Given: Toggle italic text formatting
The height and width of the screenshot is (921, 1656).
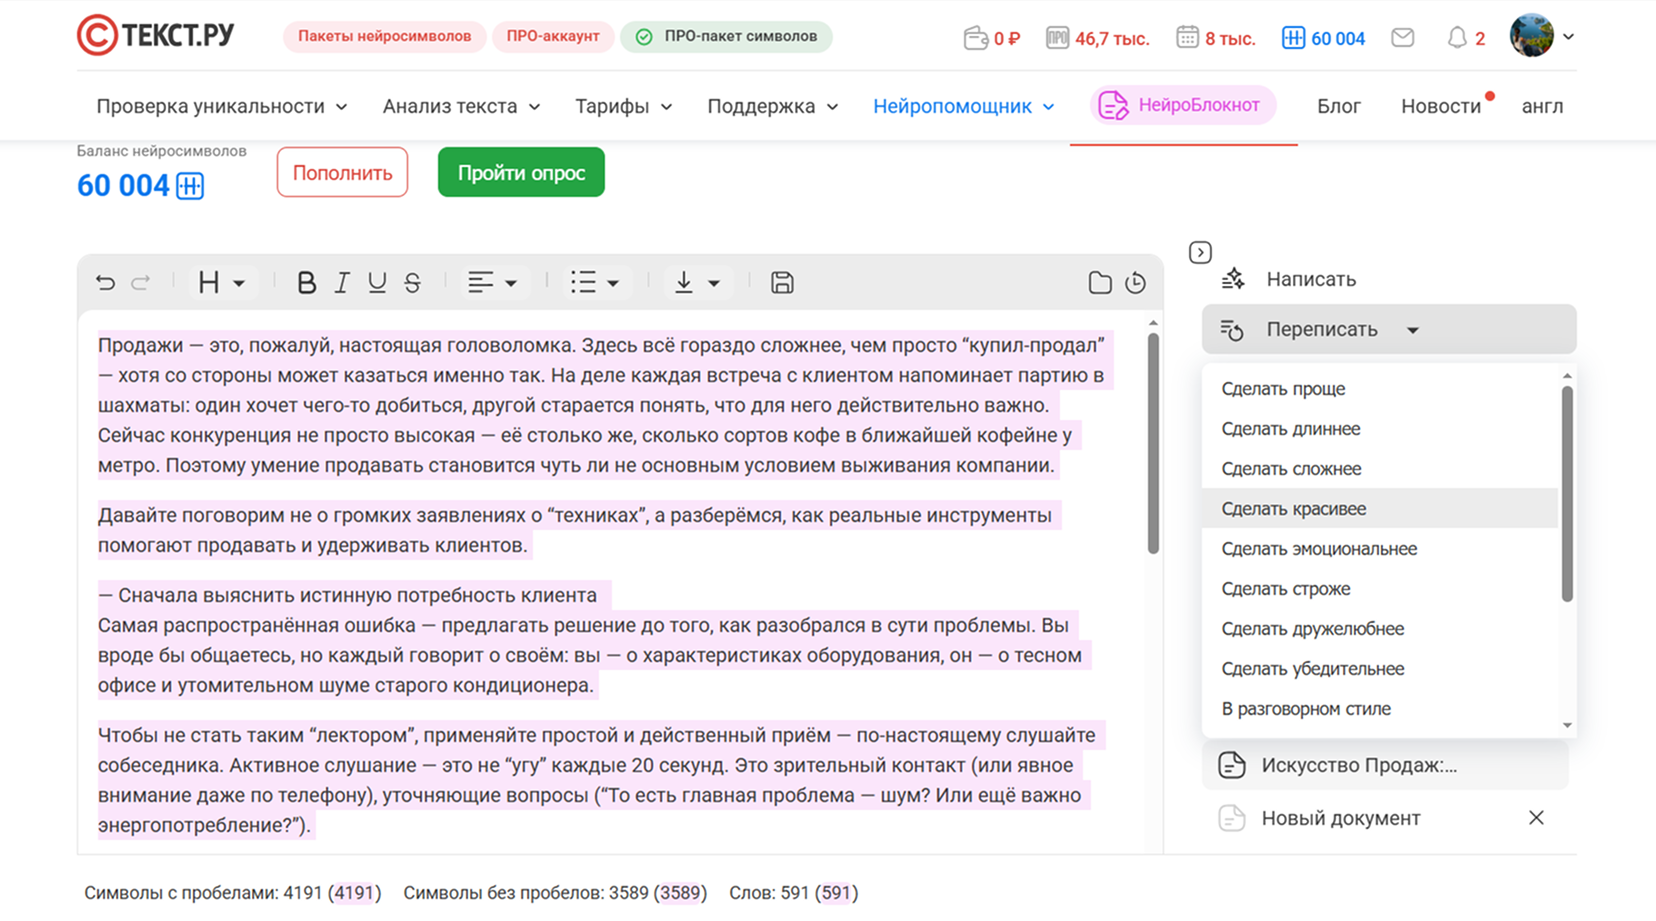Looking at the screenshot, I should tap(342, 283).
